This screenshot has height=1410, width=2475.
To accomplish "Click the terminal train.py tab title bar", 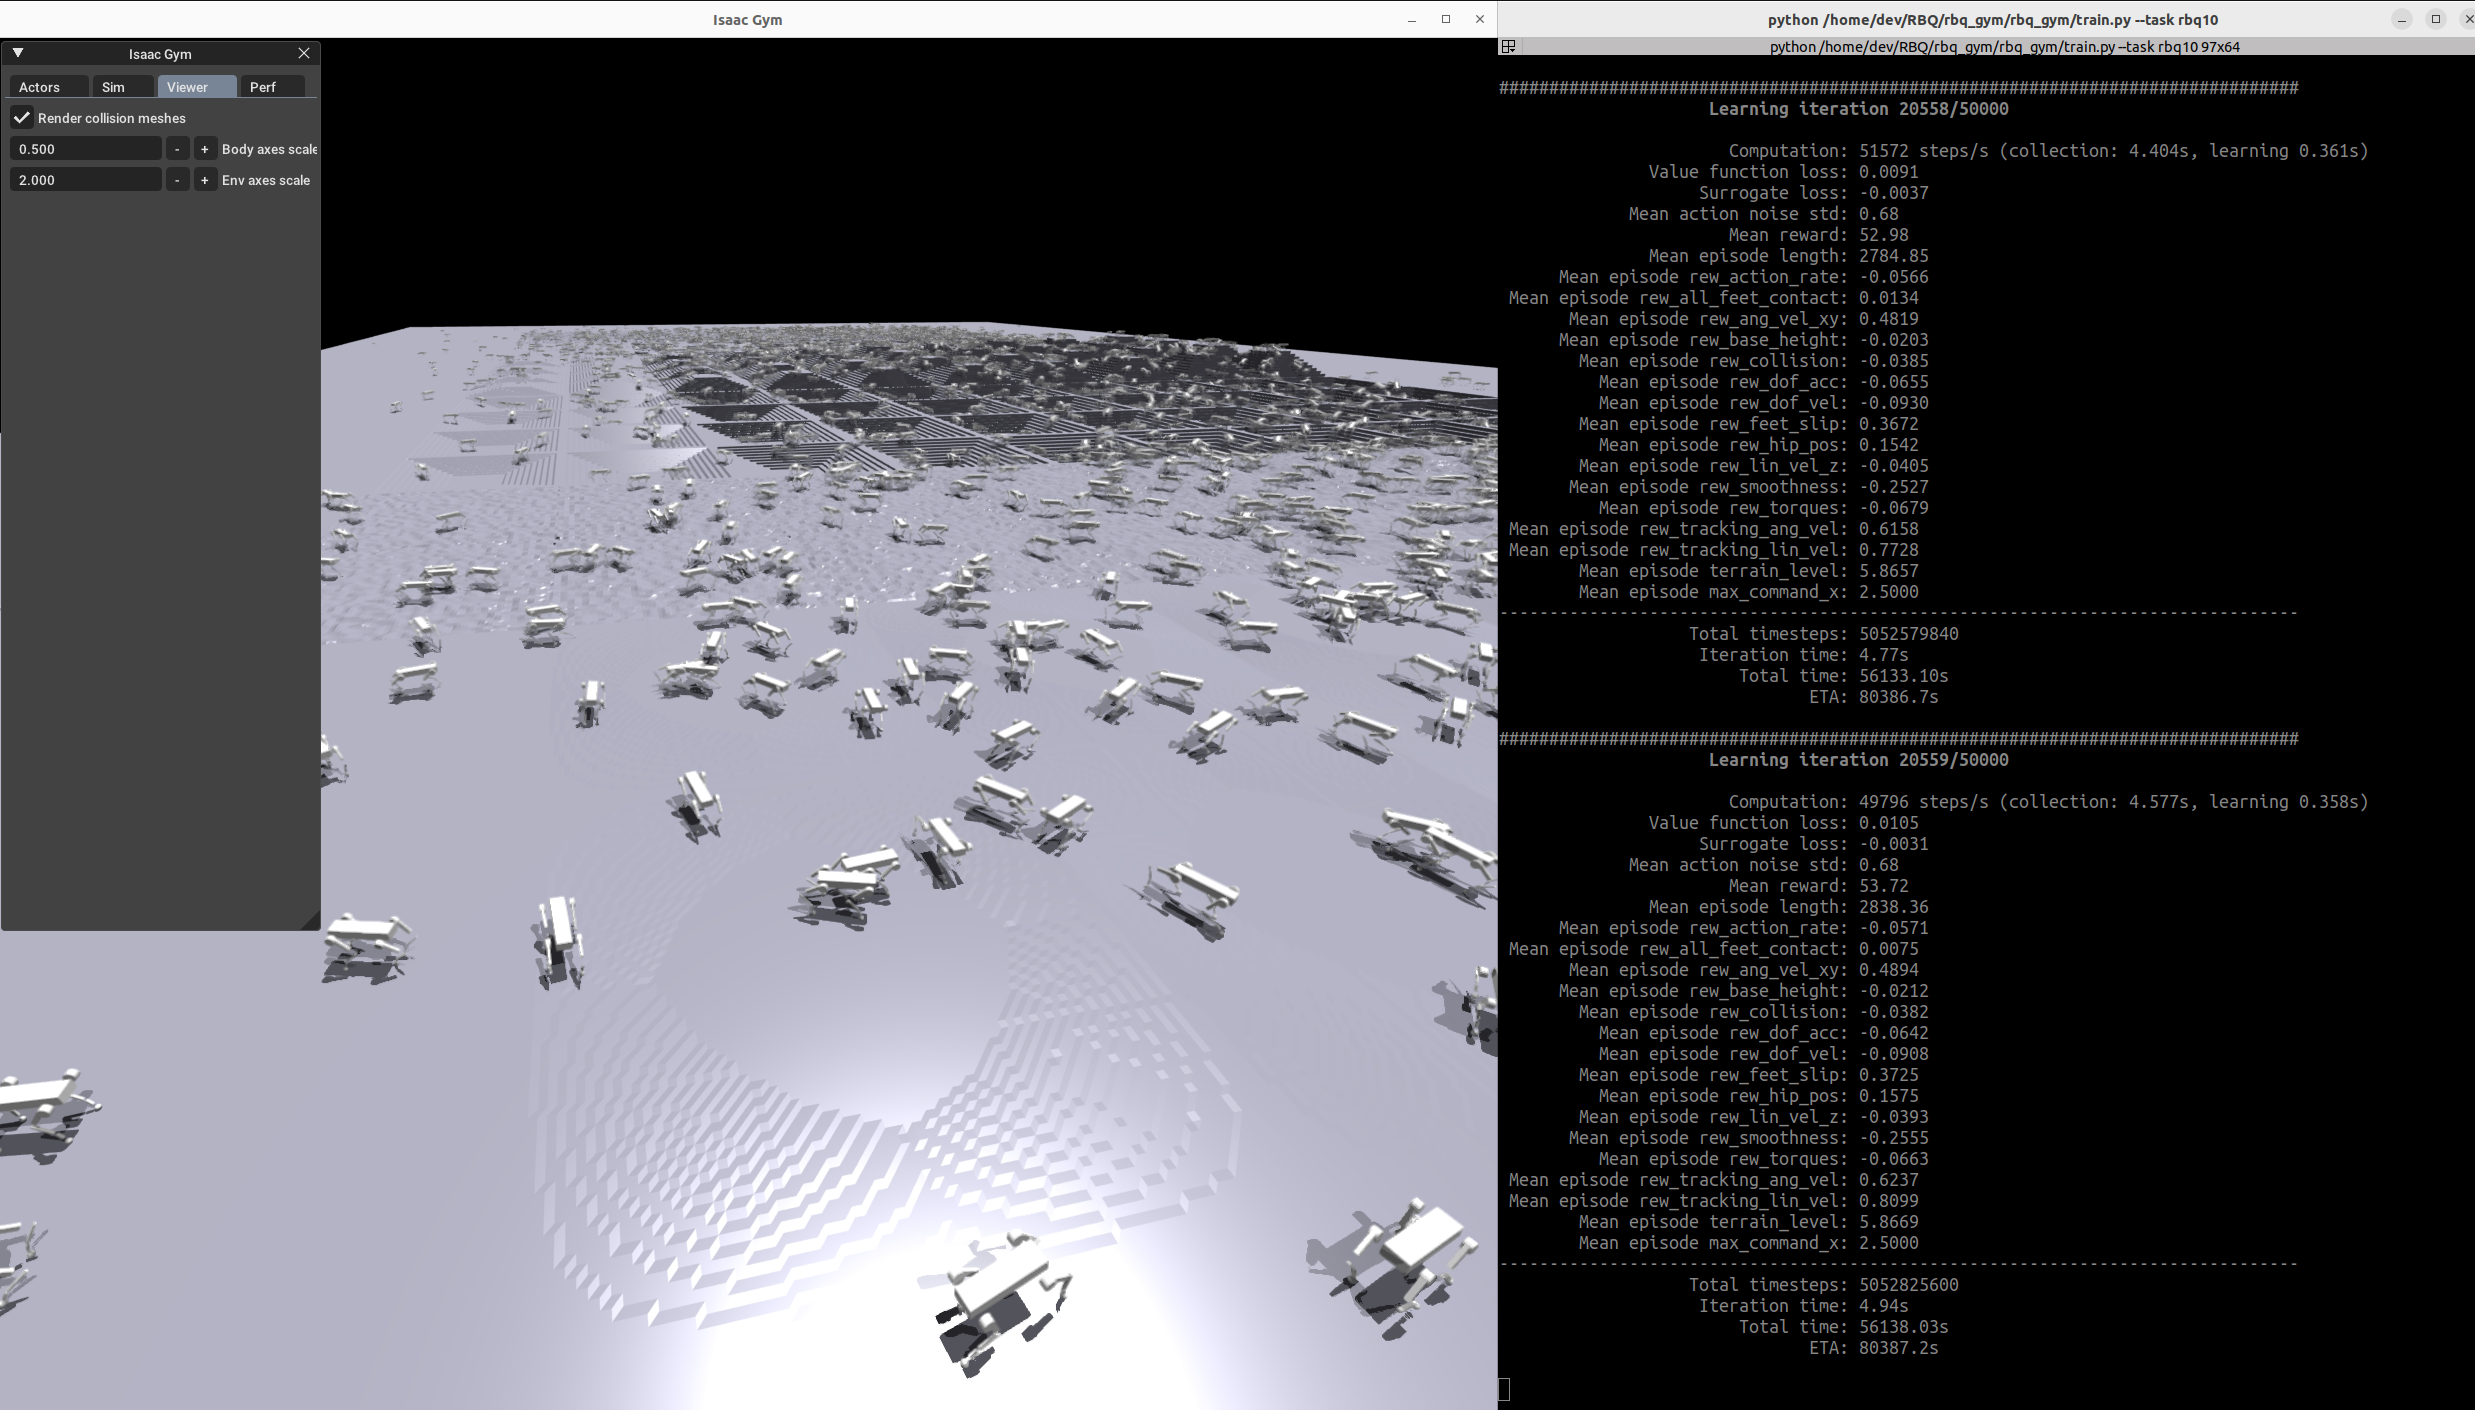I will [x=2004, y=47].
